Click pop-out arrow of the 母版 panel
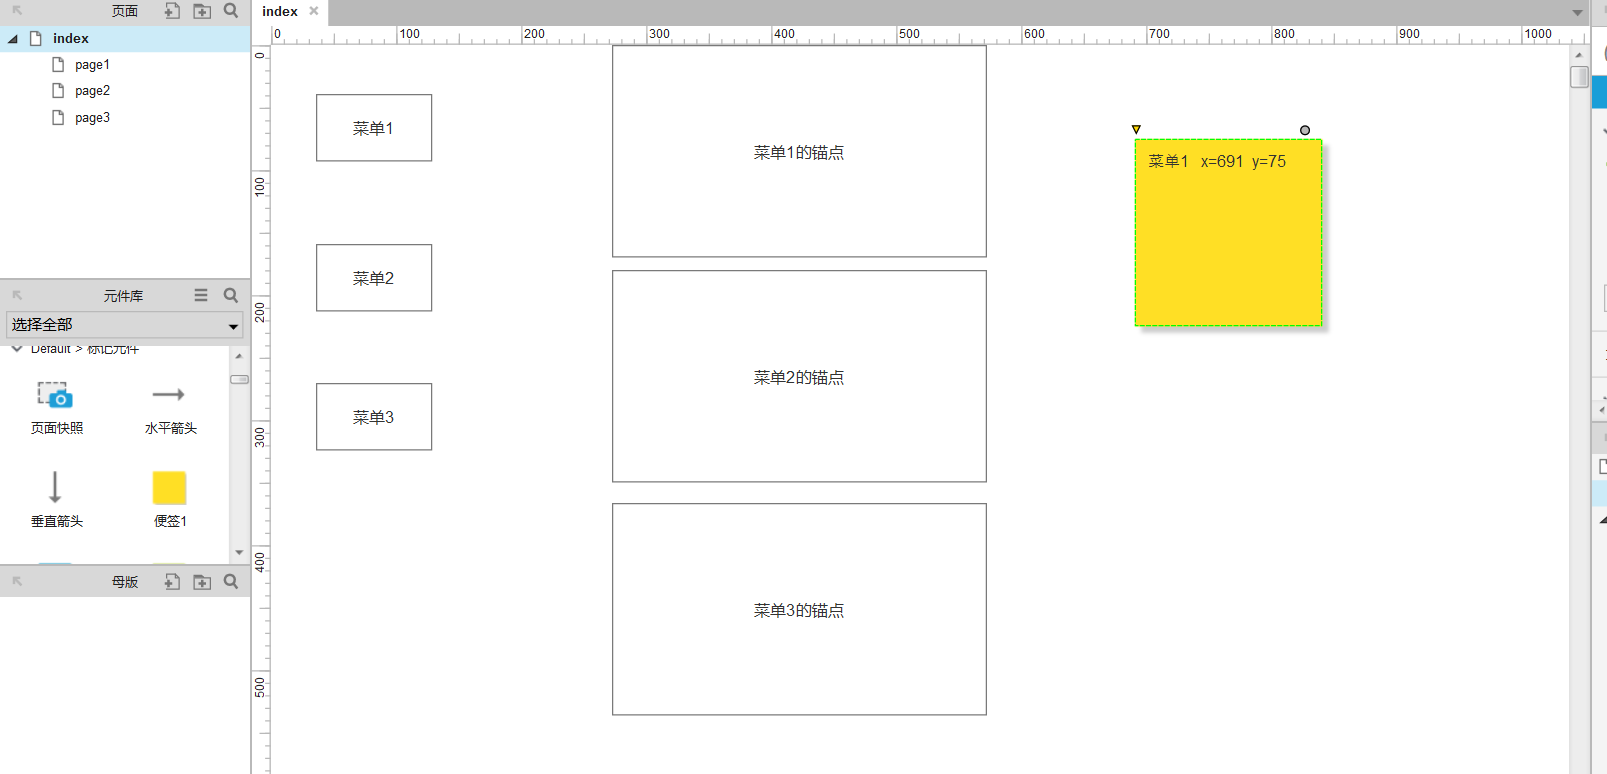 (x=17, y=581)
